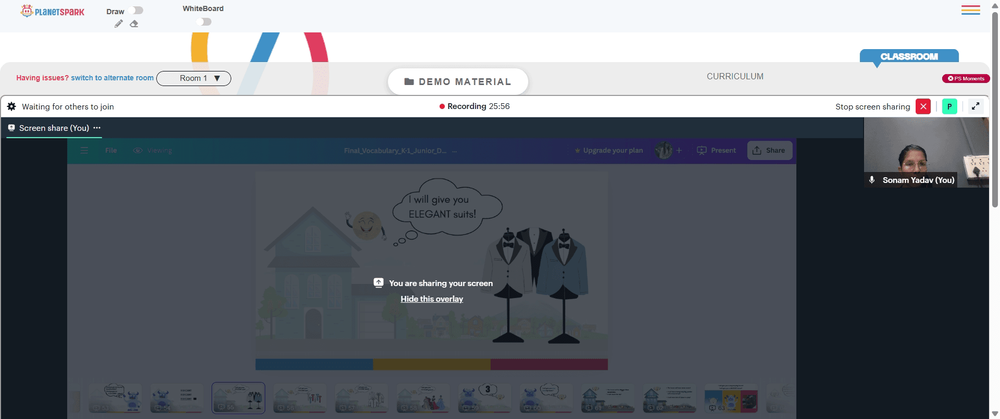
Task: Select the multicolor panel slide thumbnail
Action: click(x=731, y=398)
